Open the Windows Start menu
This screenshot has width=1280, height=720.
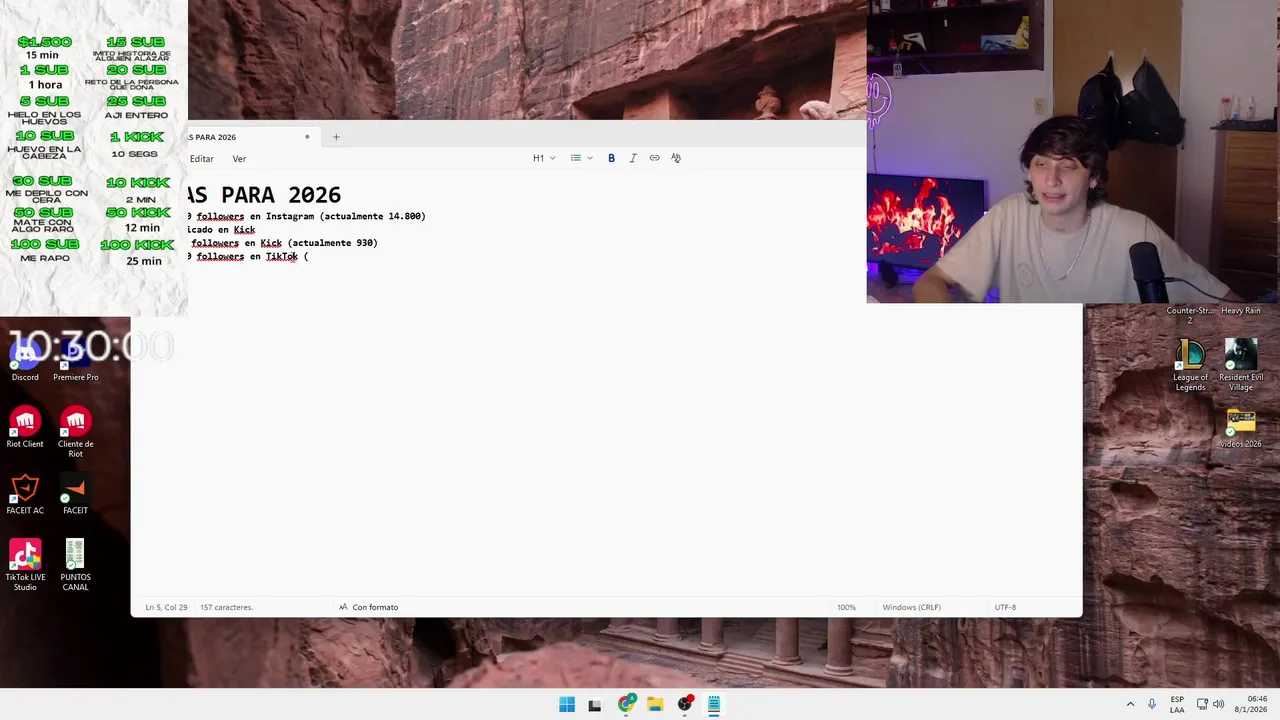click(567, 704)
